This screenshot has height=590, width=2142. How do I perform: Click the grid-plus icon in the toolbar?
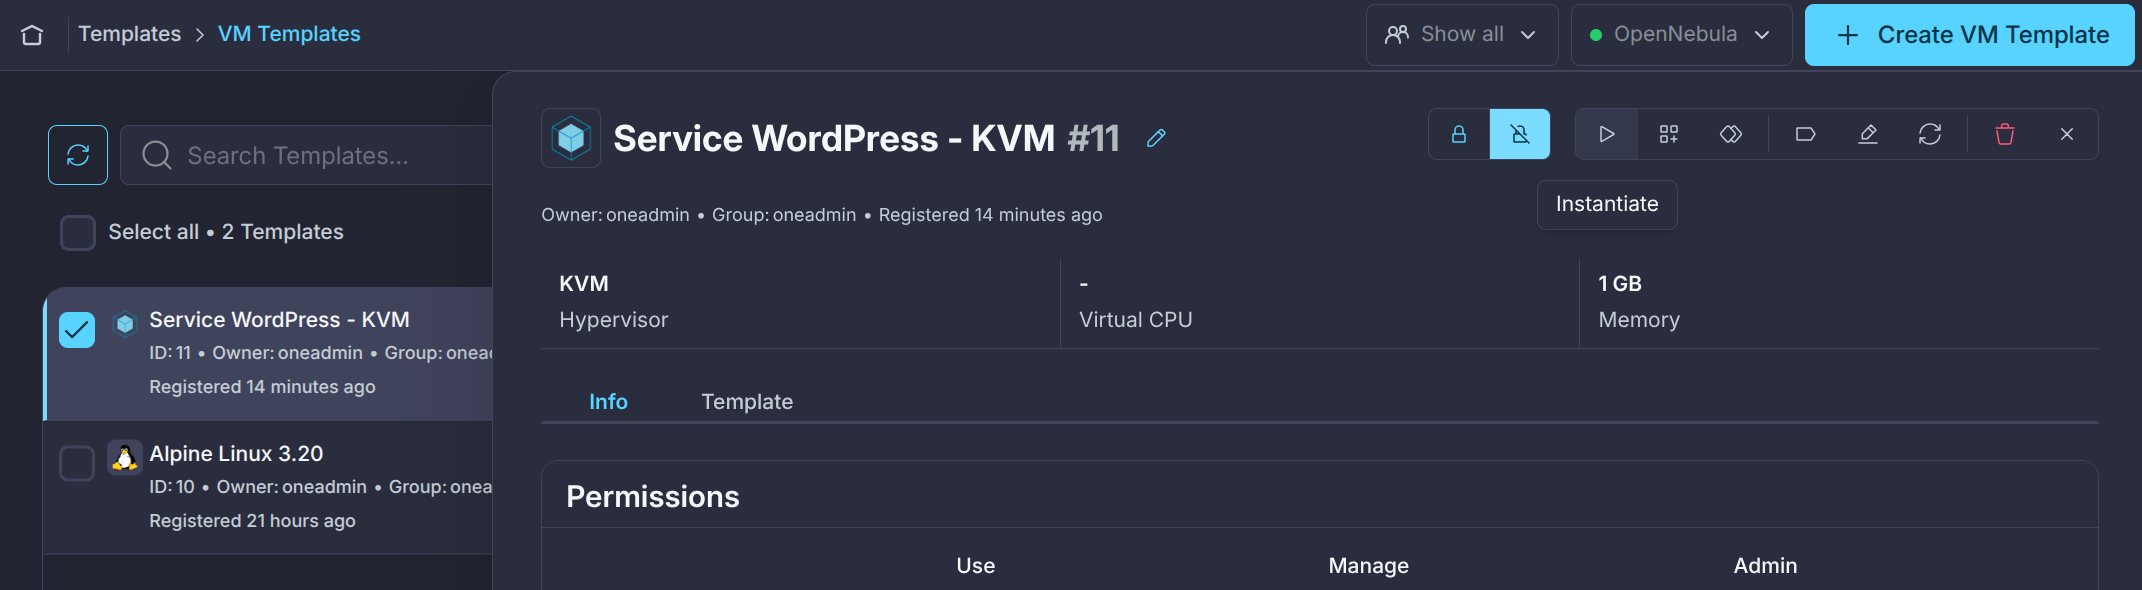(x=1669, y=134)
